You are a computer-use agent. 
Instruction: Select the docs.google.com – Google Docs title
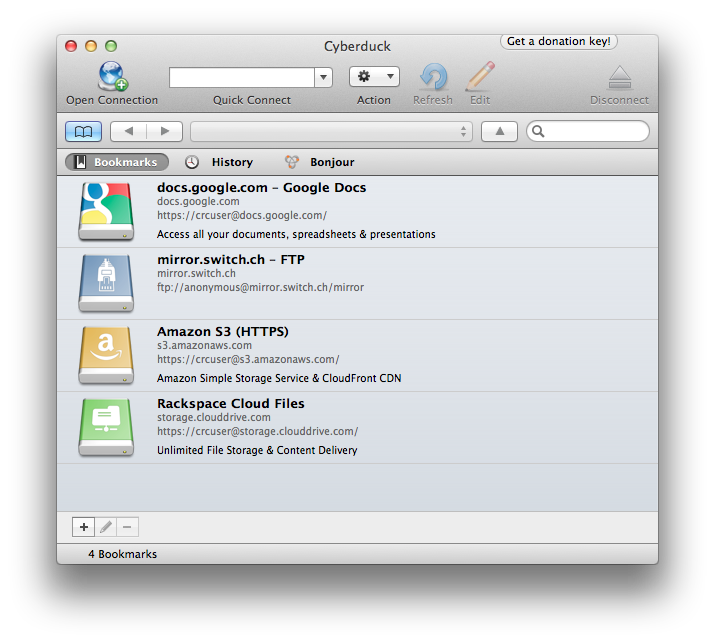pos(261,187)
